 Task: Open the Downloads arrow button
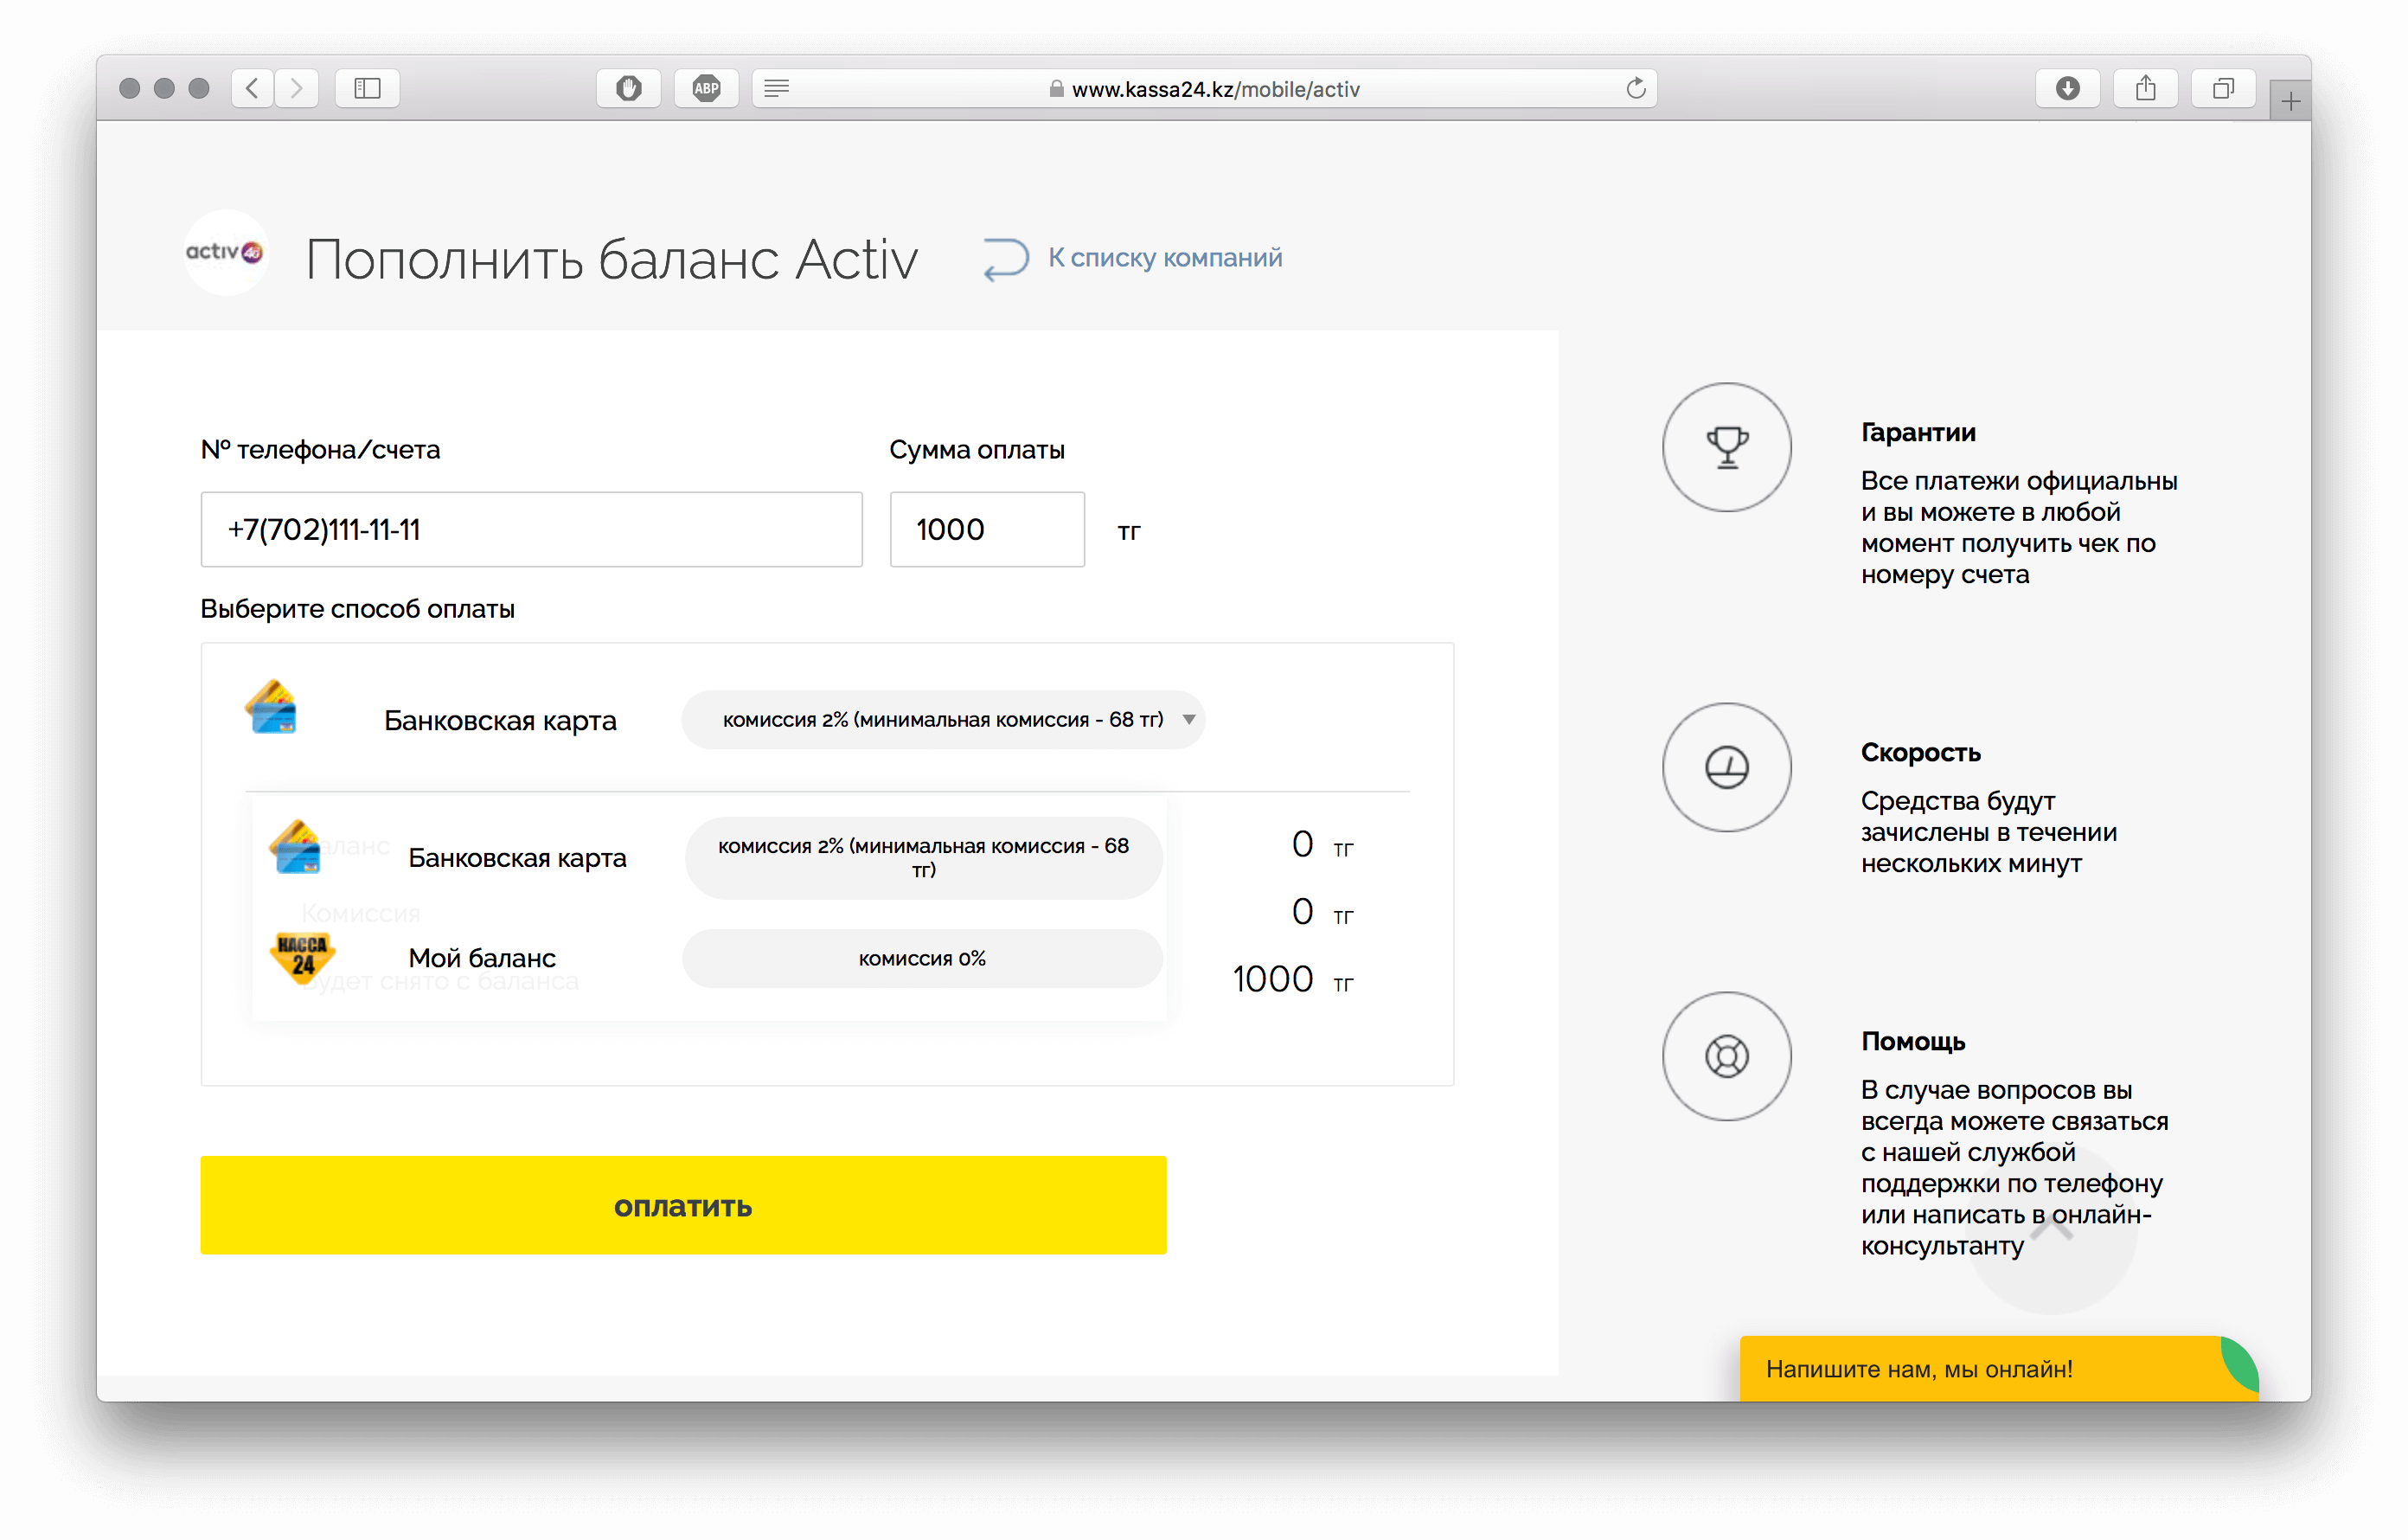[x=2068, y=88]
